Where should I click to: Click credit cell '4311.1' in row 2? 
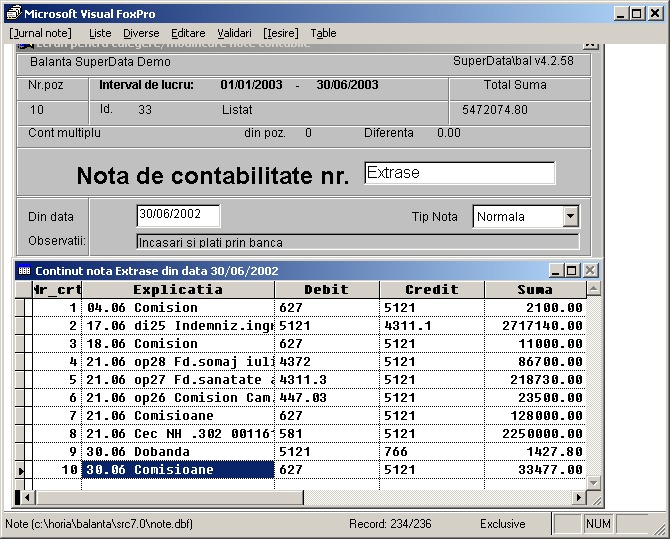(x=432, y=326)
